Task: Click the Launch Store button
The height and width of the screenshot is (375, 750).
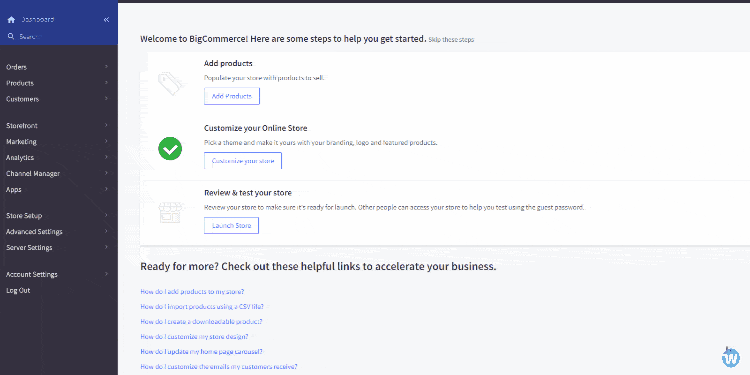Action: [232, 225]
